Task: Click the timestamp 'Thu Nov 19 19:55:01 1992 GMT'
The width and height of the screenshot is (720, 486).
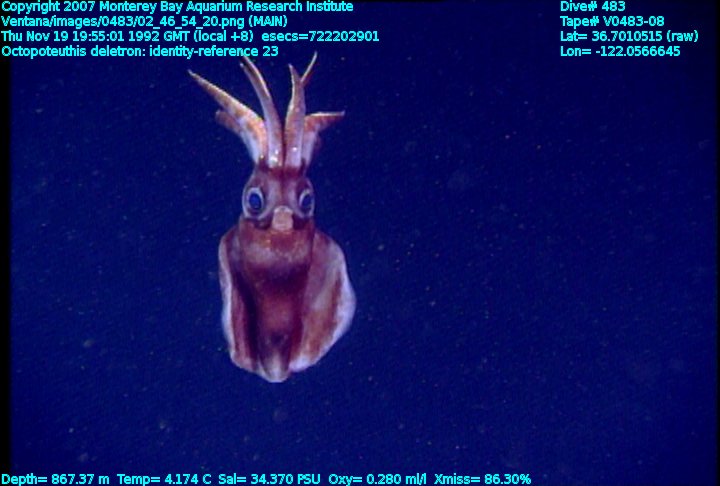Action: [x=95, y=36]
